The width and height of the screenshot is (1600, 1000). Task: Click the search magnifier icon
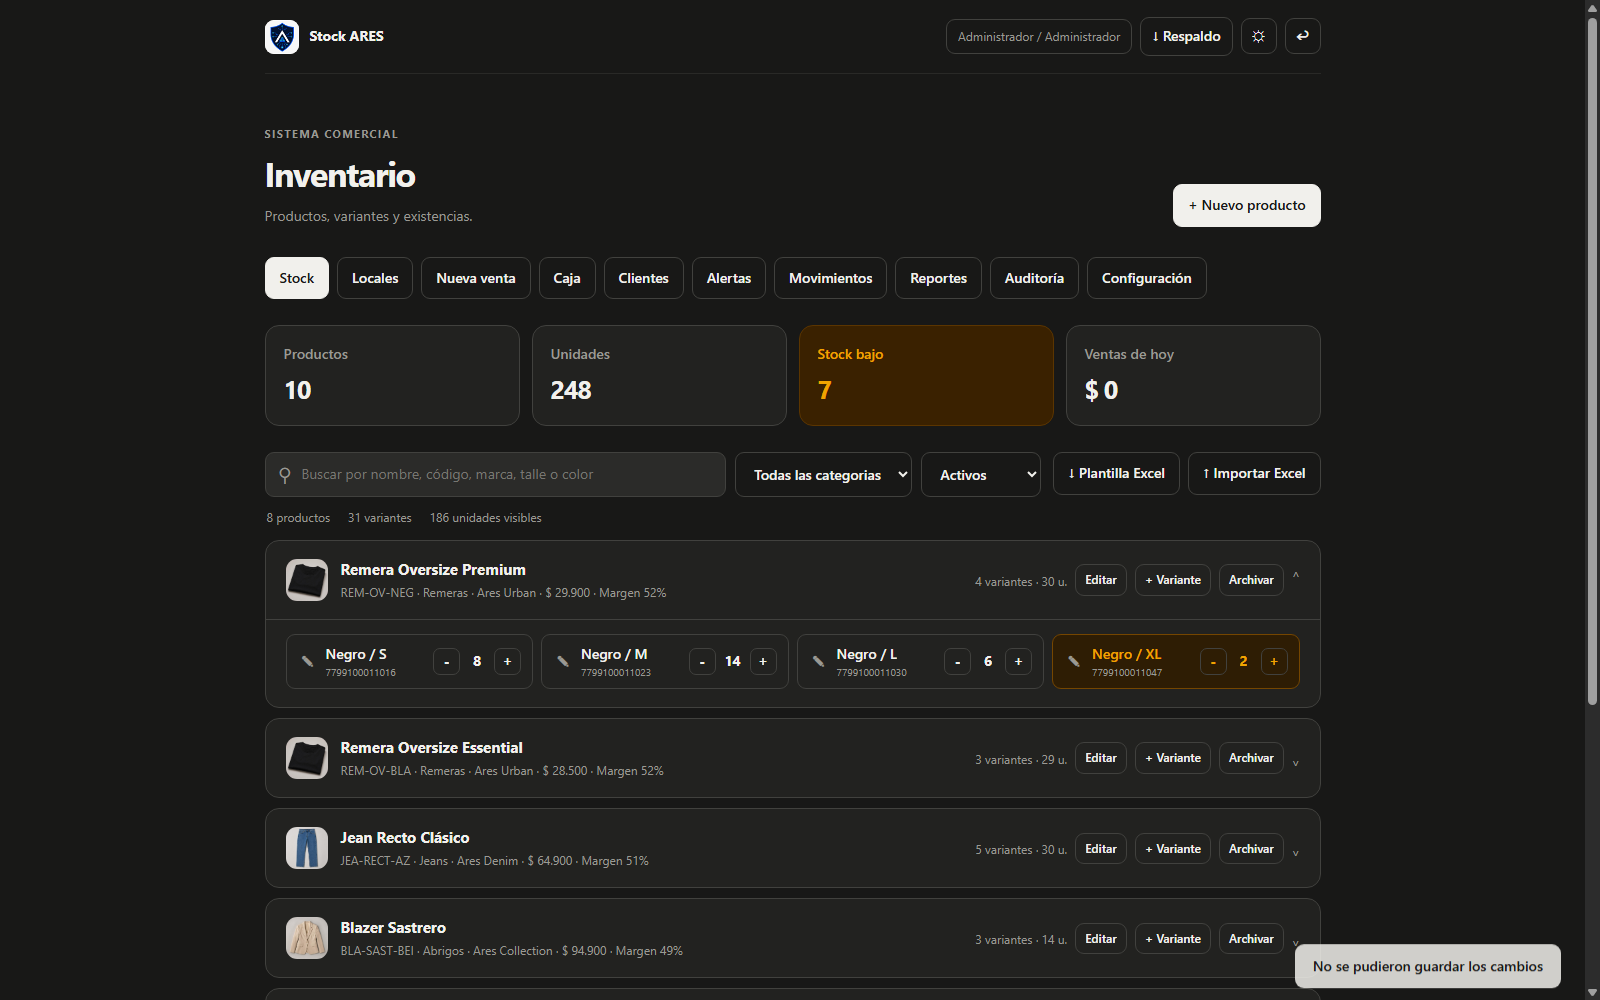click(x=285, y=475)
